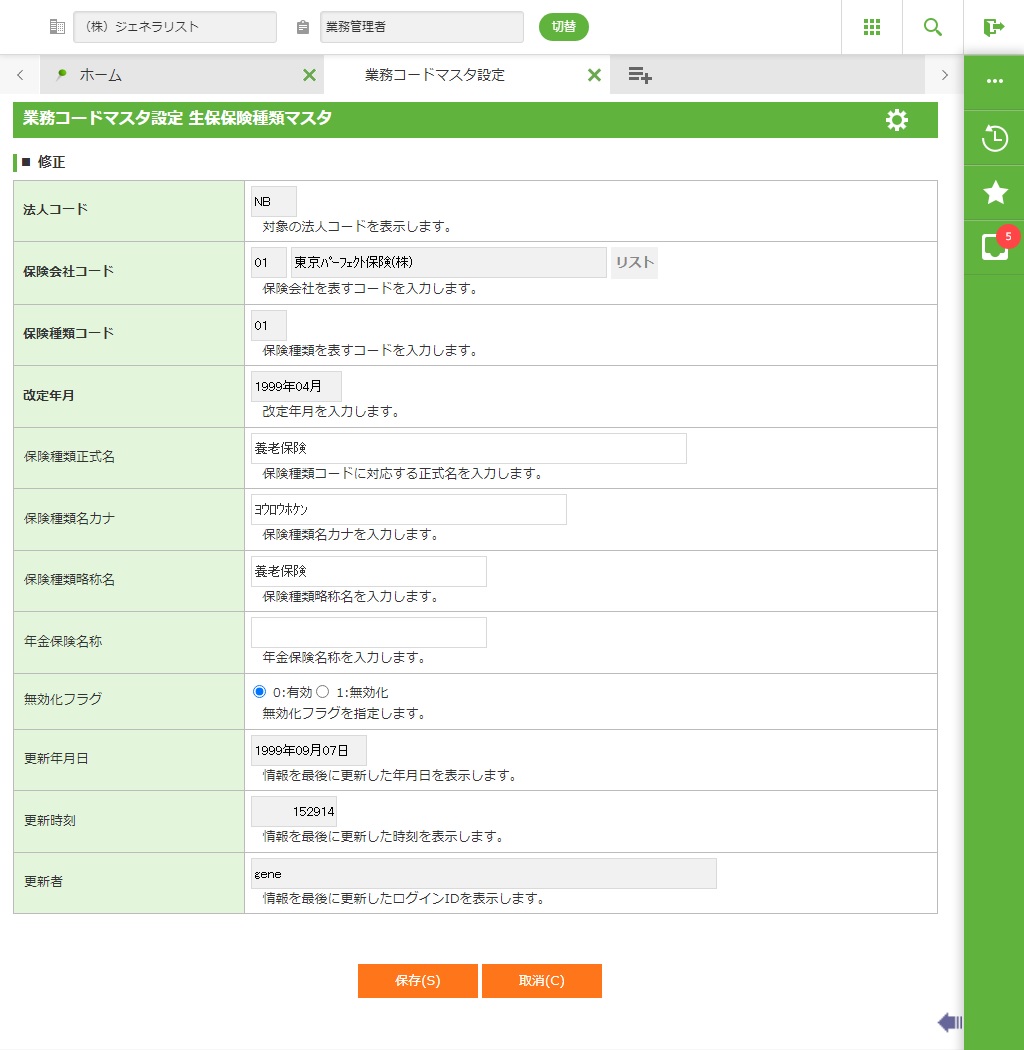Image resolution: width=1024 pixels, height=1050 pixels.
Task: Open the apps grid menu icon
Action: [871, 27]
